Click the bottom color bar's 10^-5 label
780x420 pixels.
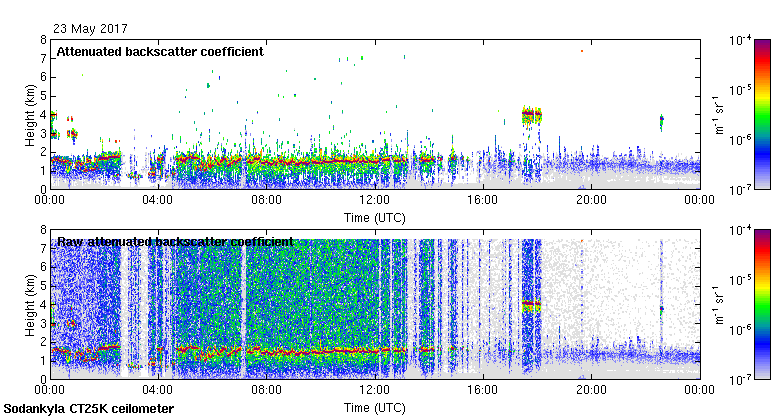pos(740,280)
